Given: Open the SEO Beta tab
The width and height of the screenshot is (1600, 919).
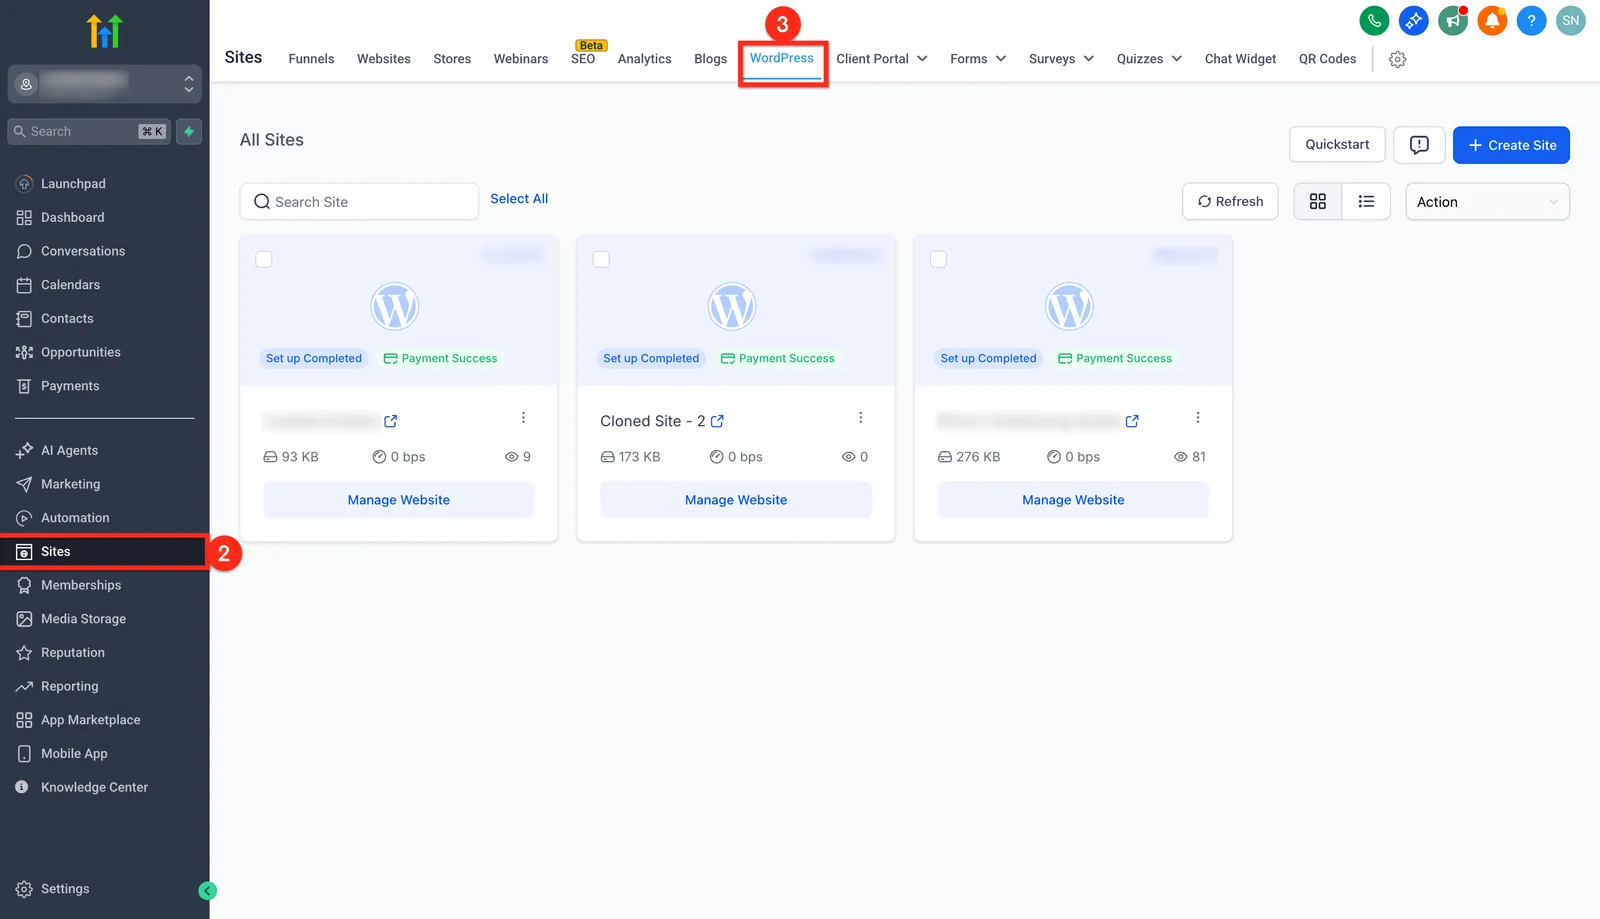Looking at the screenshot, I should 583,59.
